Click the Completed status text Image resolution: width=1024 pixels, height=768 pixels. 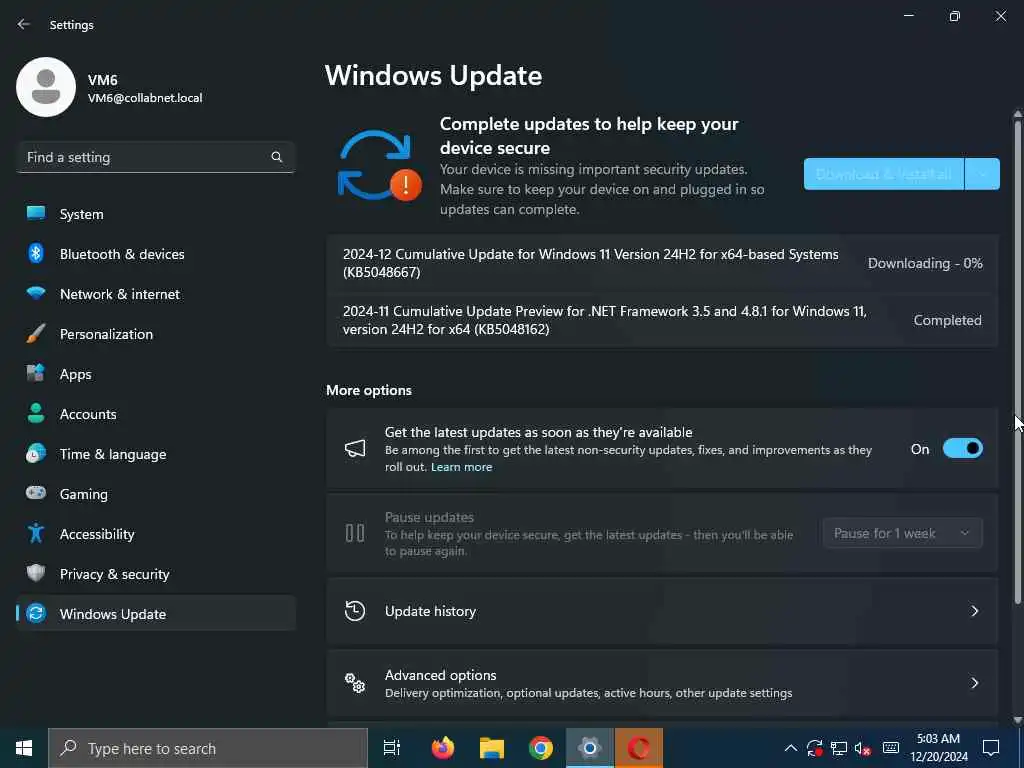(947, 320)
